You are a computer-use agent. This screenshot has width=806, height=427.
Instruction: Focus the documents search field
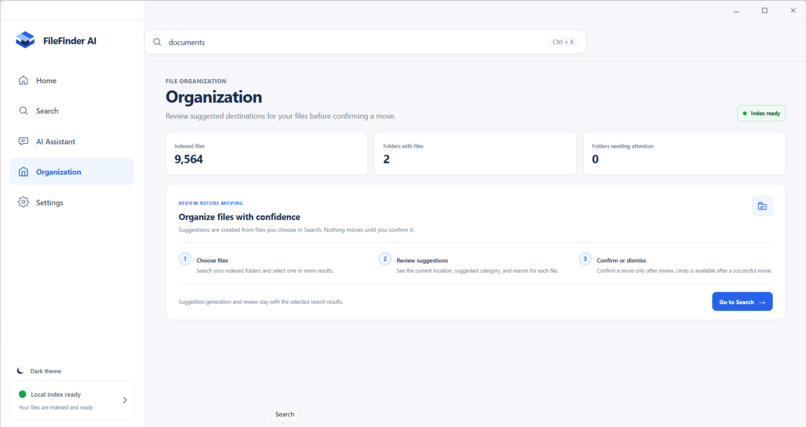[365, 42]
